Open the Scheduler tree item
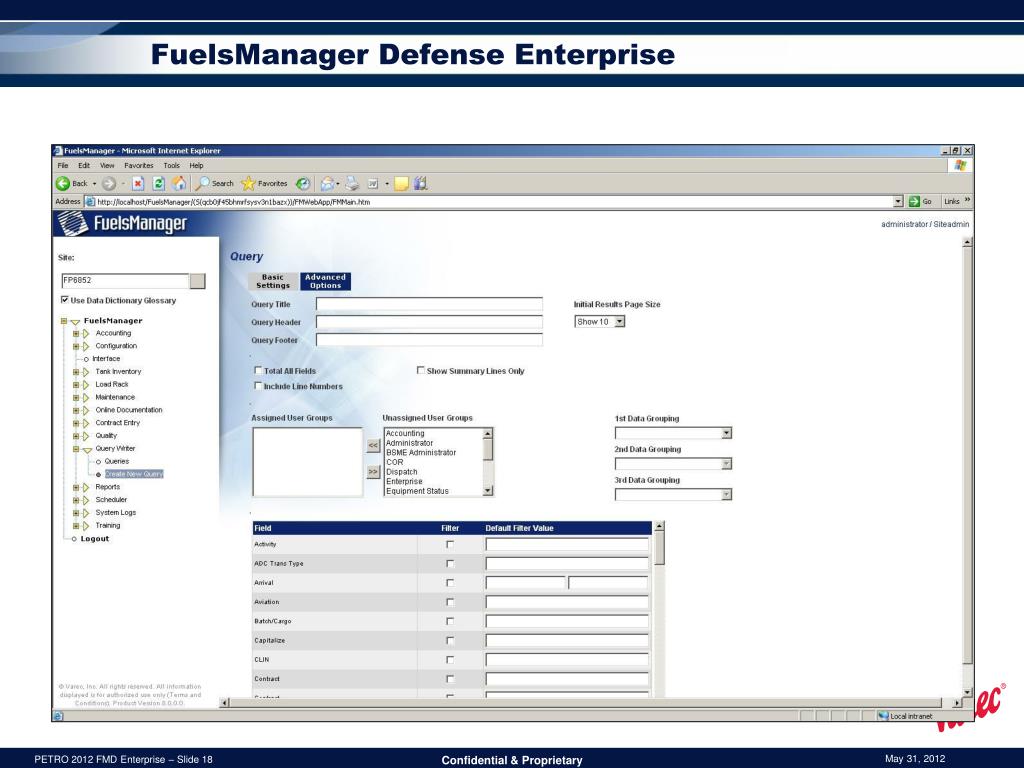Image resolution: width=1024 pixels, height=768 pixels. [x=111, y=500]
